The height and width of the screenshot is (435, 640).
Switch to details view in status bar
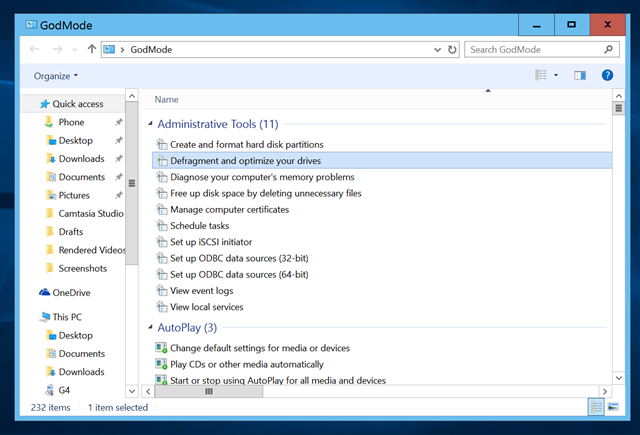click(x=596, y=407)
